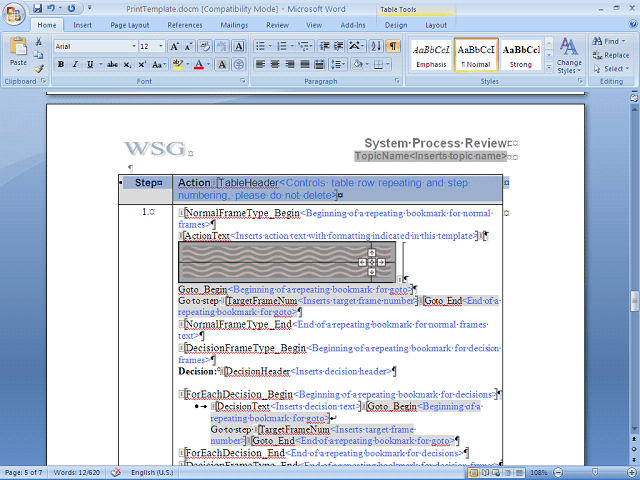Screen dimensions: 640x480
Task: Cut the selection with scissors icon
Action: 39,42
